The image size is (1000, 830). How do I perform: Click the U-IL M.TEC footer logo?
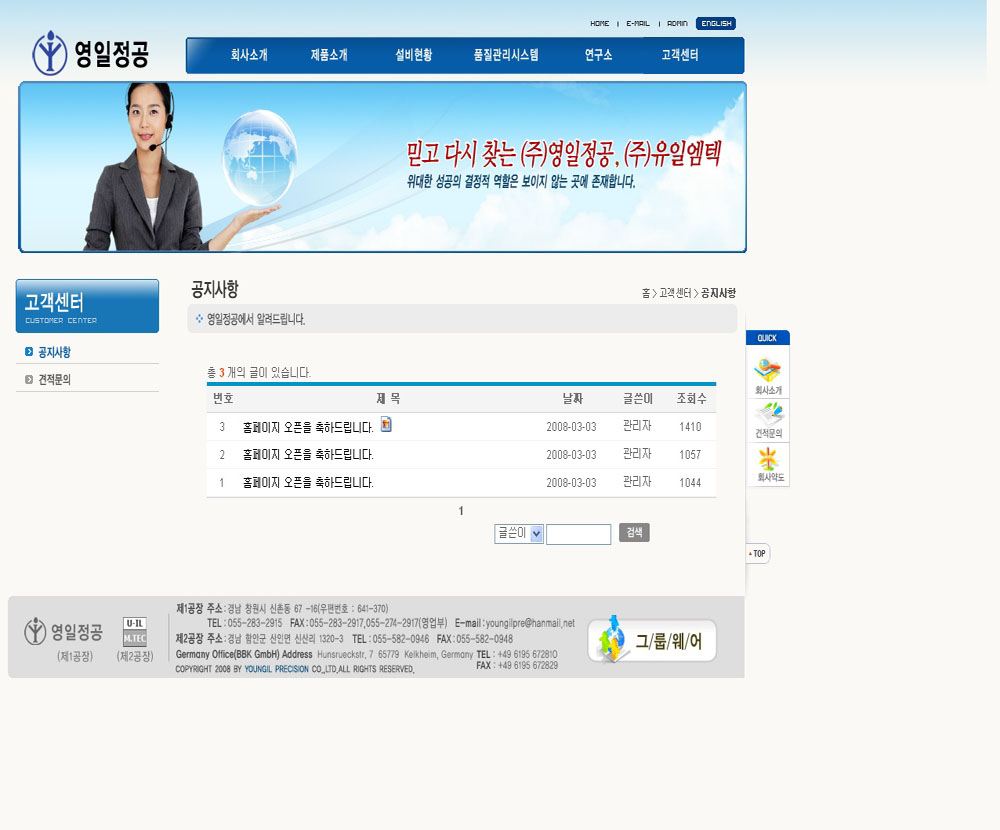coord(135,632)
